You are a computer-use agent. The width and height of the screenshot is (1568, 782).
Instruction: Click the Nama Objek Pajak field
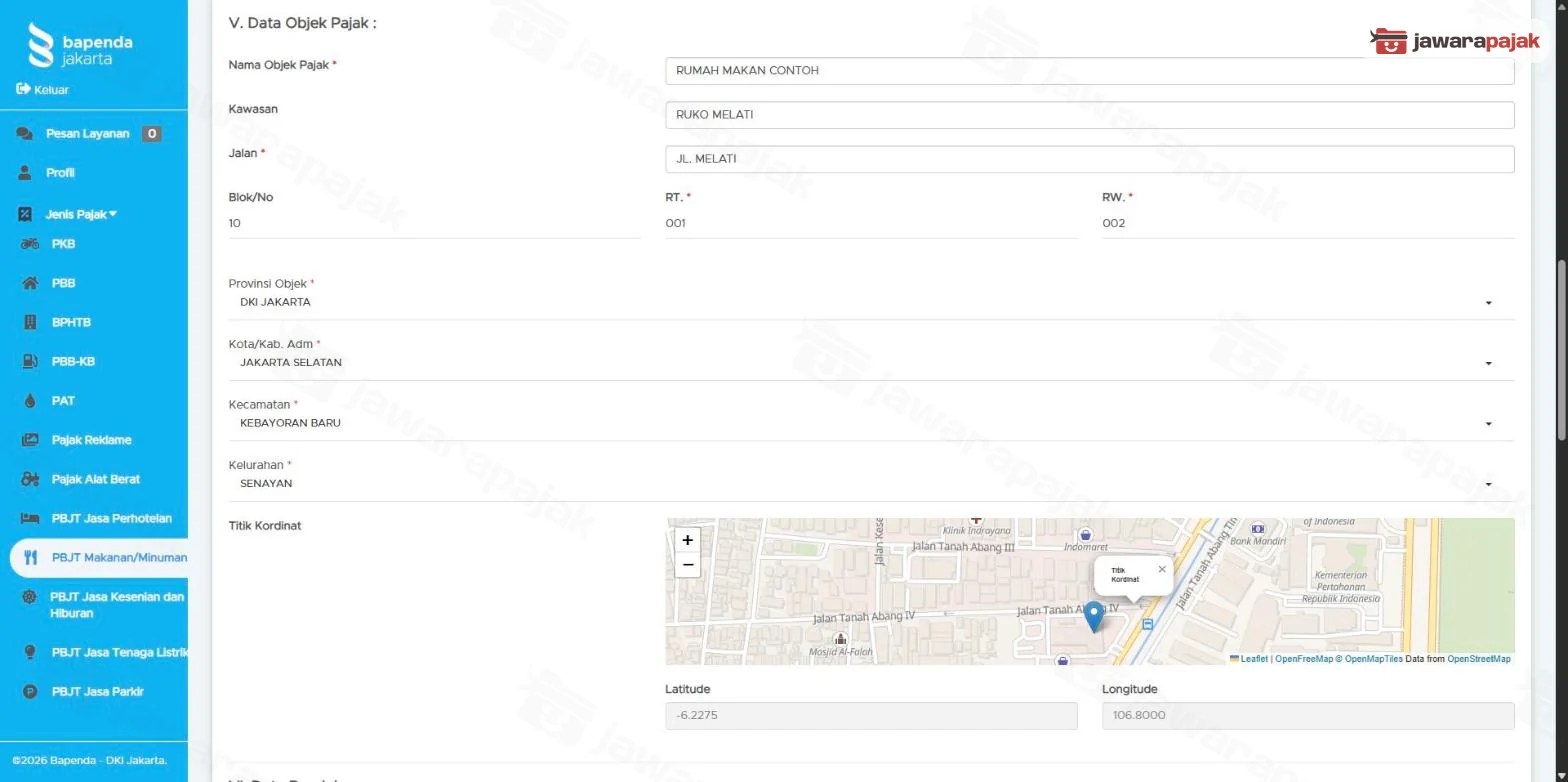coord(1089,71)
